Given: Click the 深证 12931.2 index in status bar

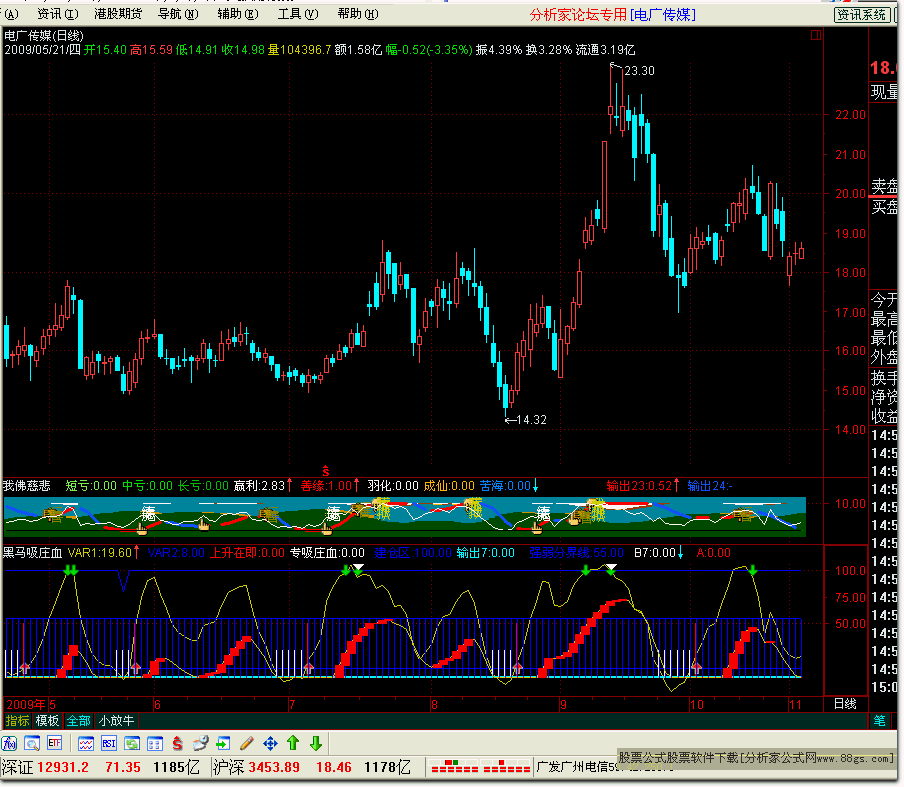Looking at the screenshot, I should tap(46, 767).
